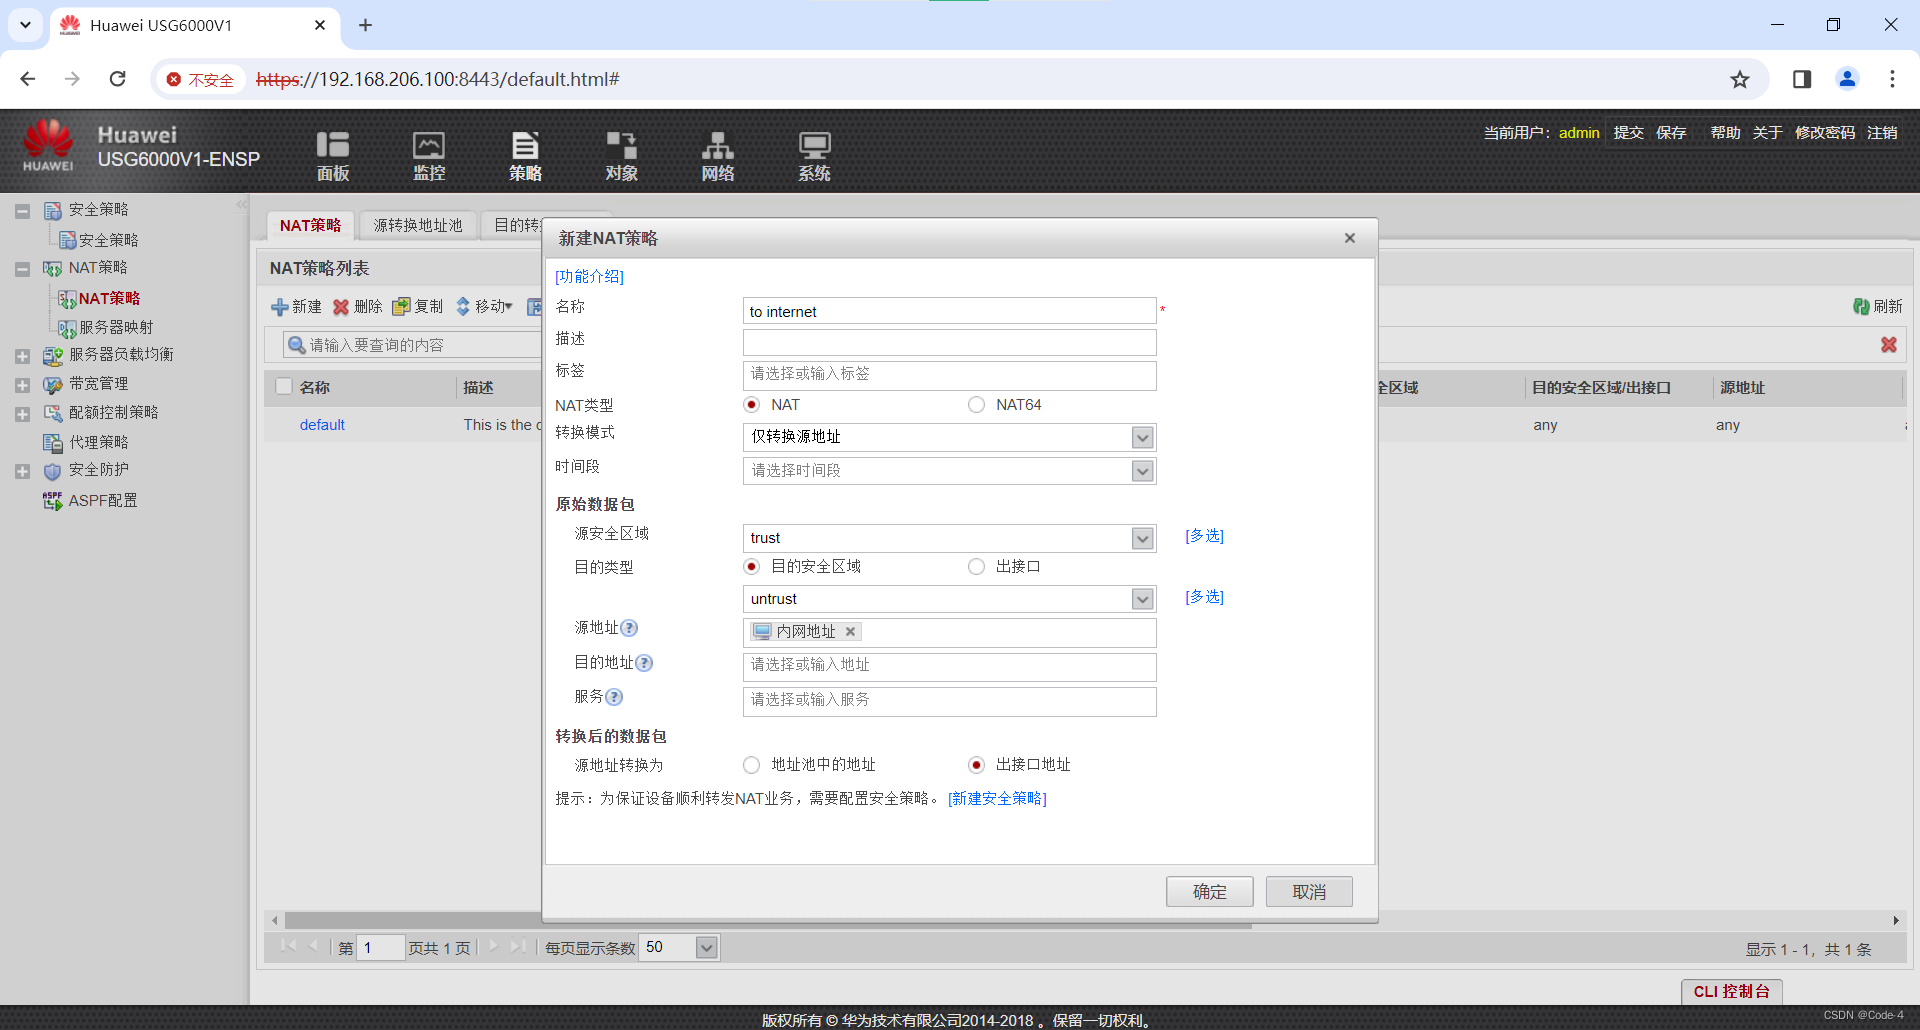Screen dimensions: 1920x1030
Task: Open a new browser tab
Action: 365,25
